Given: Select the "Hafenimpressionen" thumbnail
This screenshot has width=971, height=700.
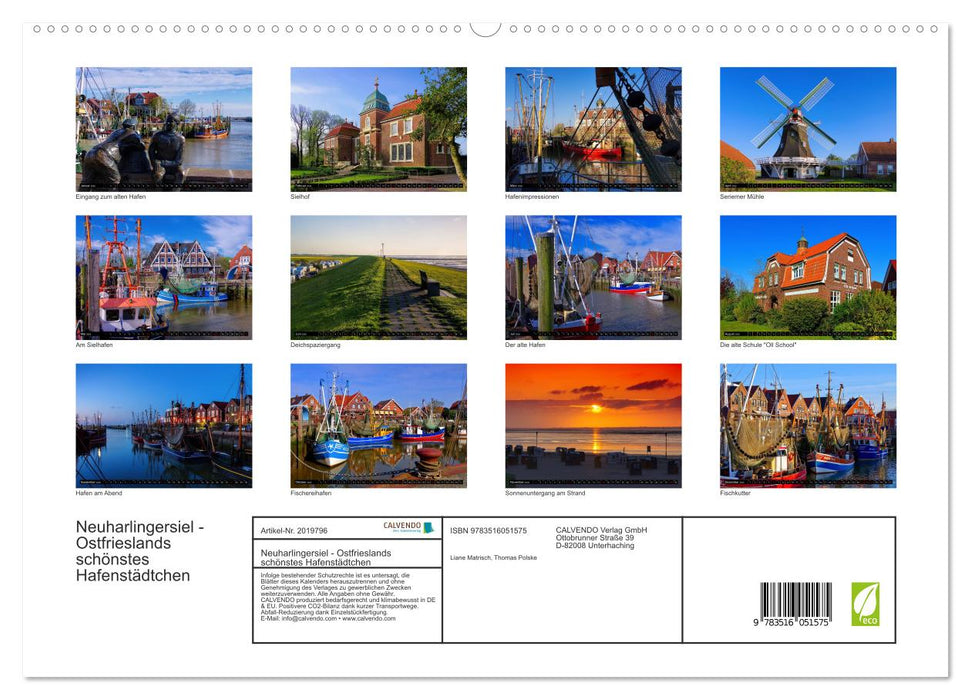Looking at the screenshot, I should [592, 128].
